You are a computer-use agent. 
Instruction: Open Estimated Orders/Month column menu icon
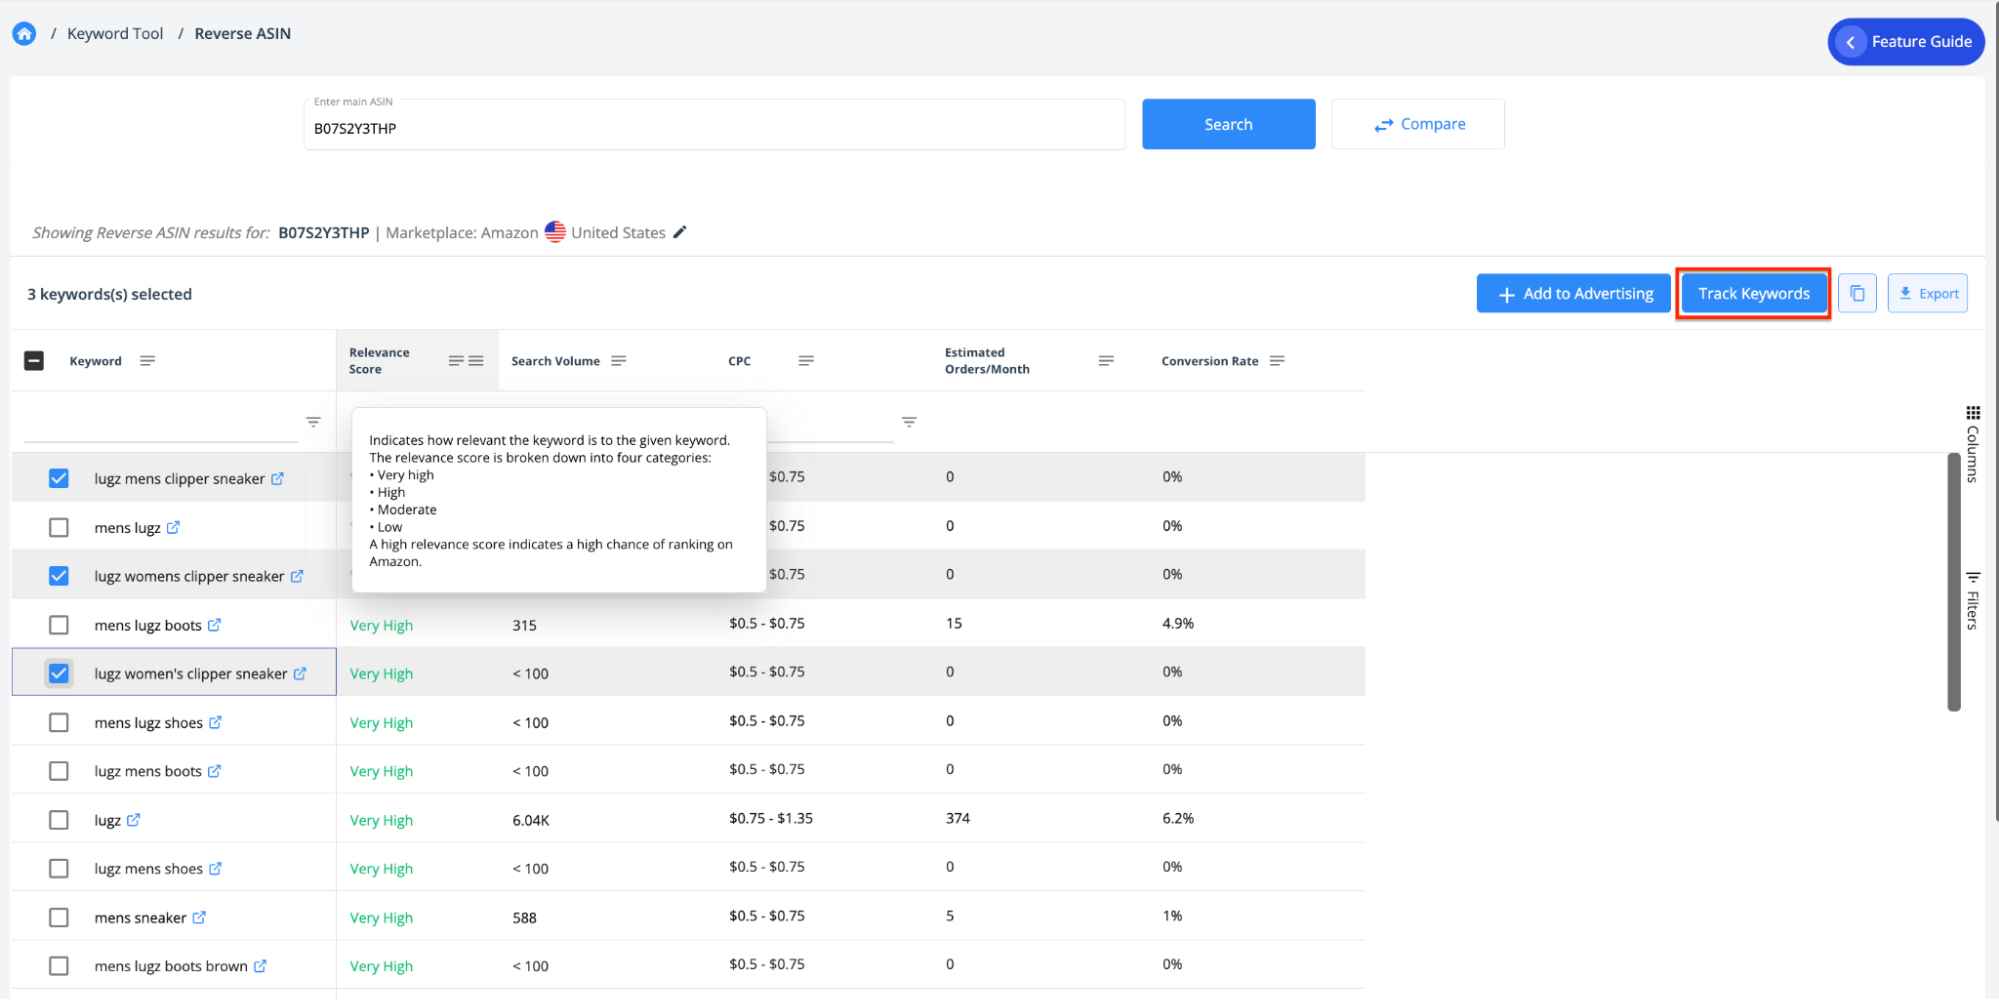(x=1106, y=361)
